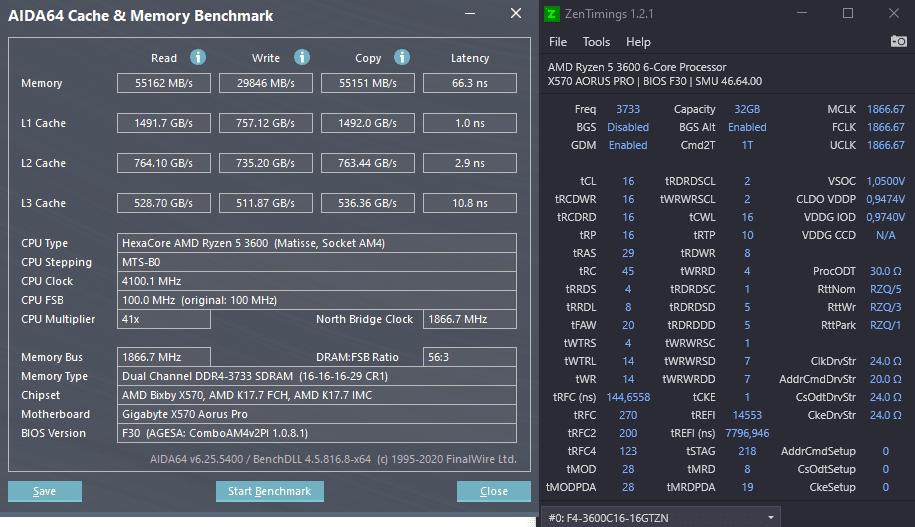
Task: Select L1 Cache Write 757.12 GB/s
Action: point(266,123)
